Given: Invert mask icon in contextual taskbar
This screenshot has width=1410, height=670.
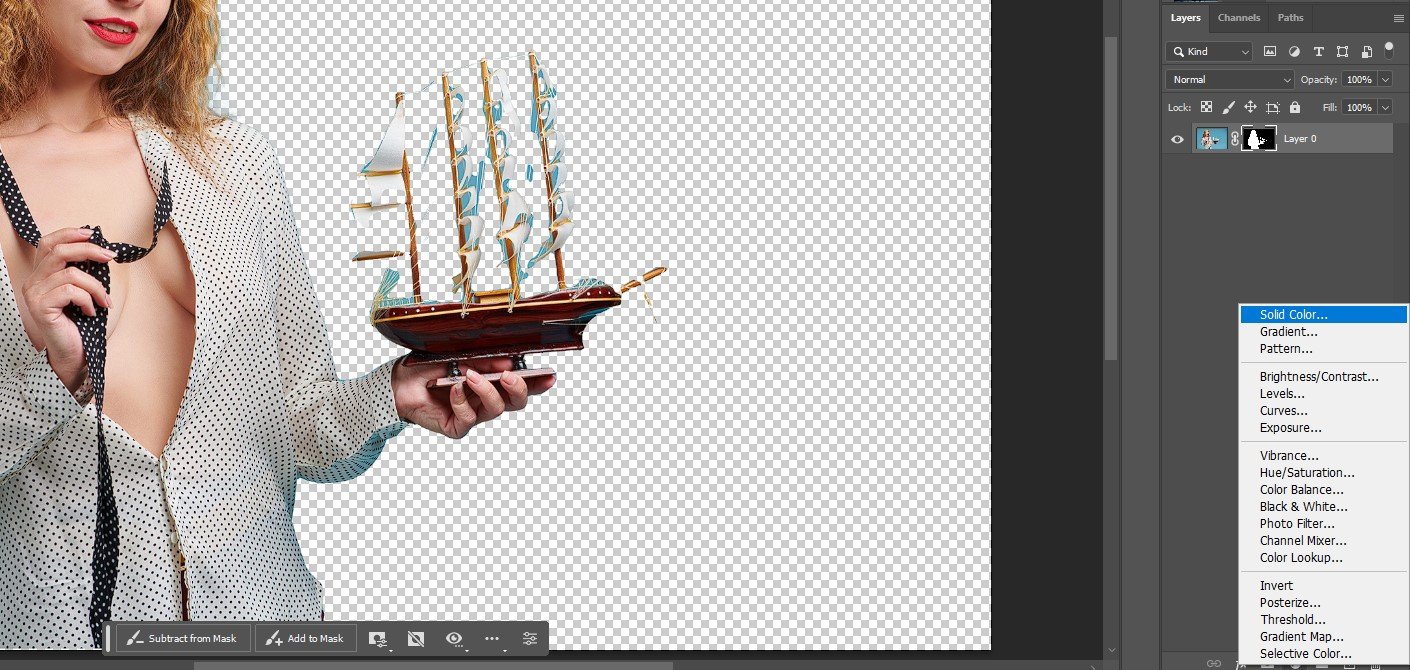Looking at the screenshot, I should [x=417, y=638].
